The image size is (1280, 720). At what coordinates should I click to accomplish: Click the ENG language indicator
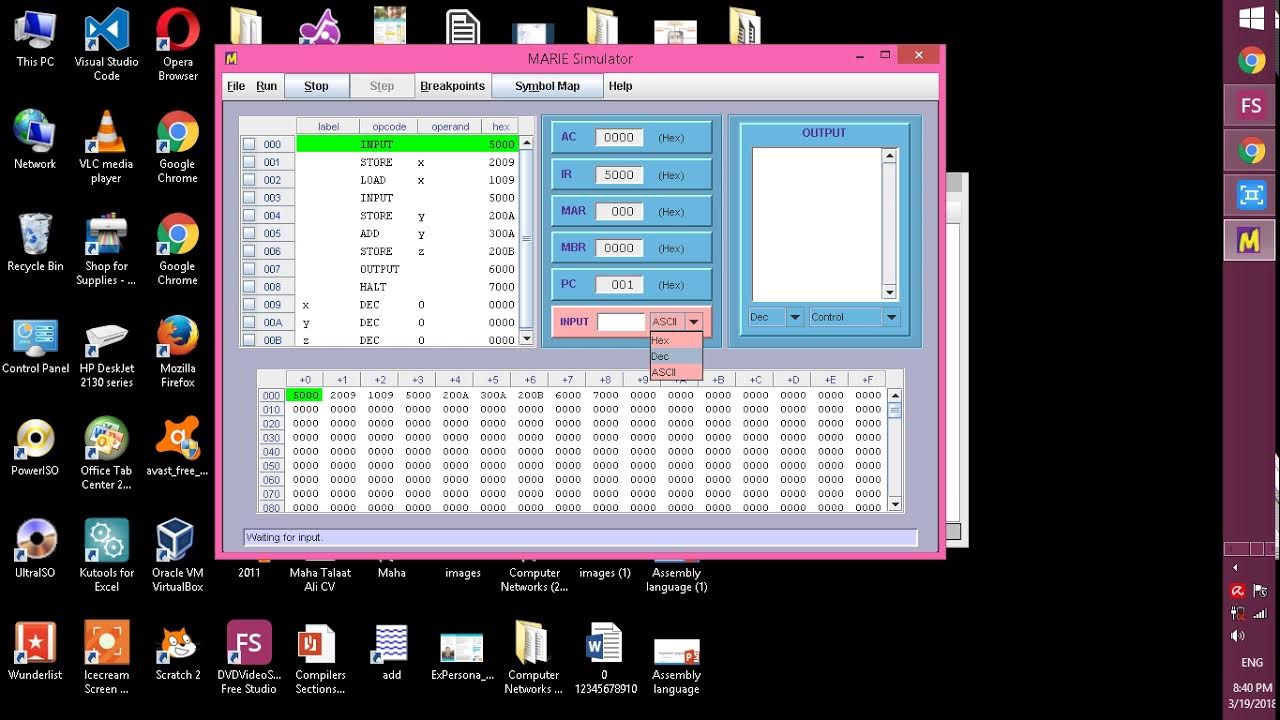1251,662
